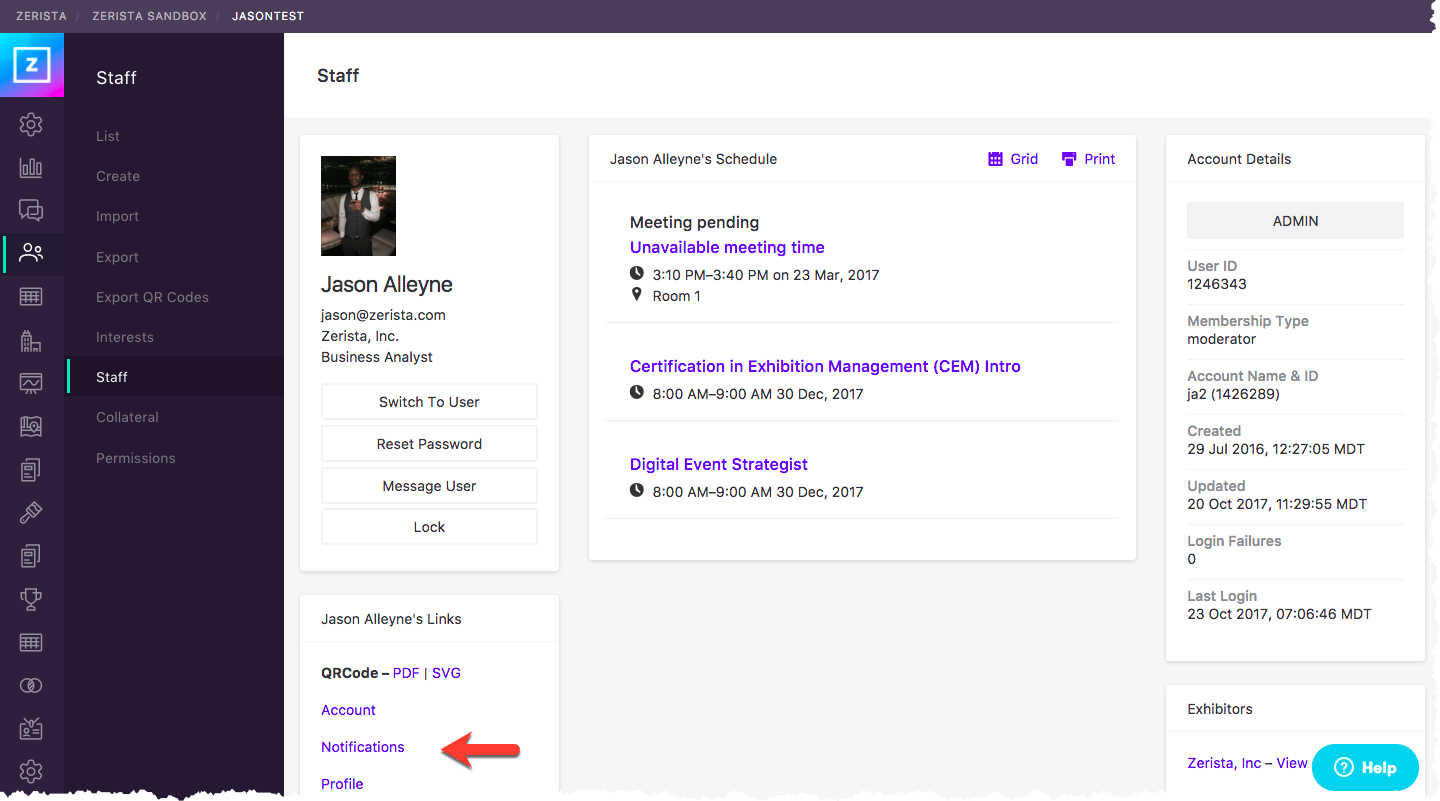Click the Room 1 location text
The height and width of the screenshot is (801, 1440).
tap(677, 296)
